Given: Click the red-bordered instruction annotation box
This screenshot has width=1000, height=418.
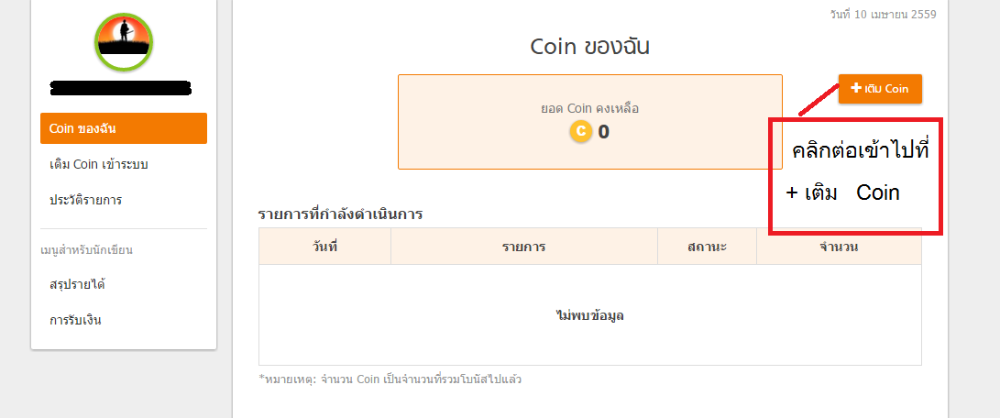Looking at the screenshot, I should [x=854, y=176].
